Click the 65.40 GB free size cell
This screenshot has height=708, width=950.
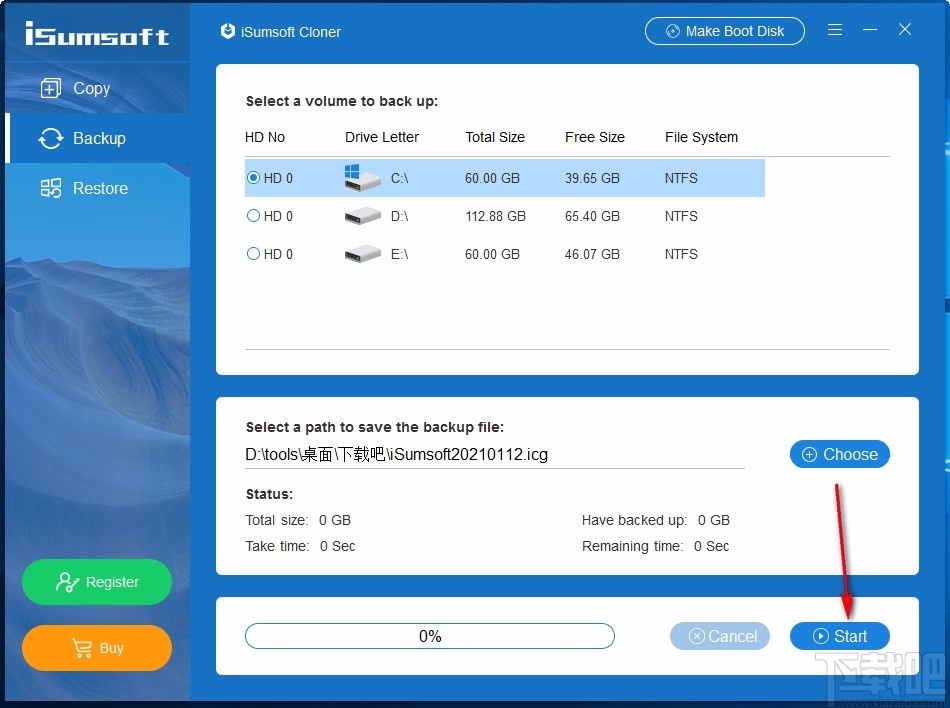592,216
